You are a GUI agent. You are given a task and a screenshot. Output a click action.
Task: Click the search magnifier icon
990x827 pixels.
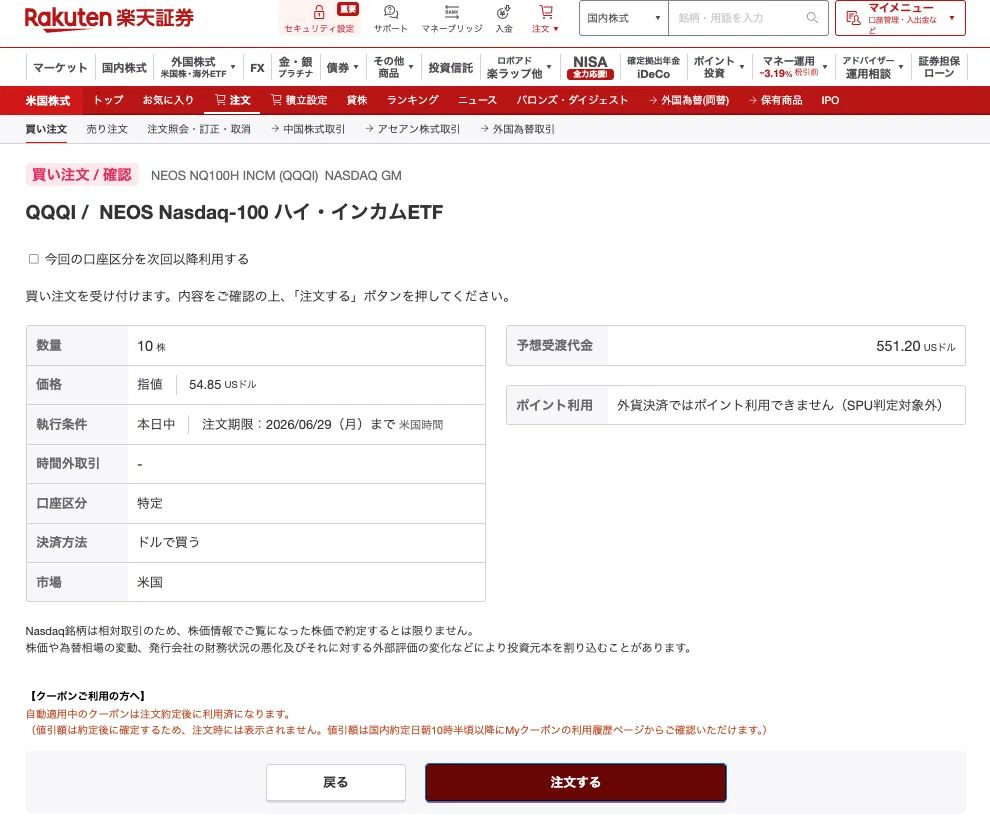pyautogui.click(x=812, y=18)
